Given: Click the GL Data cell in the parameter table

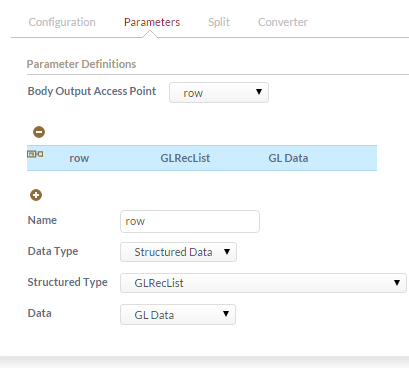Looking at the screenshot, I should 288,158.
